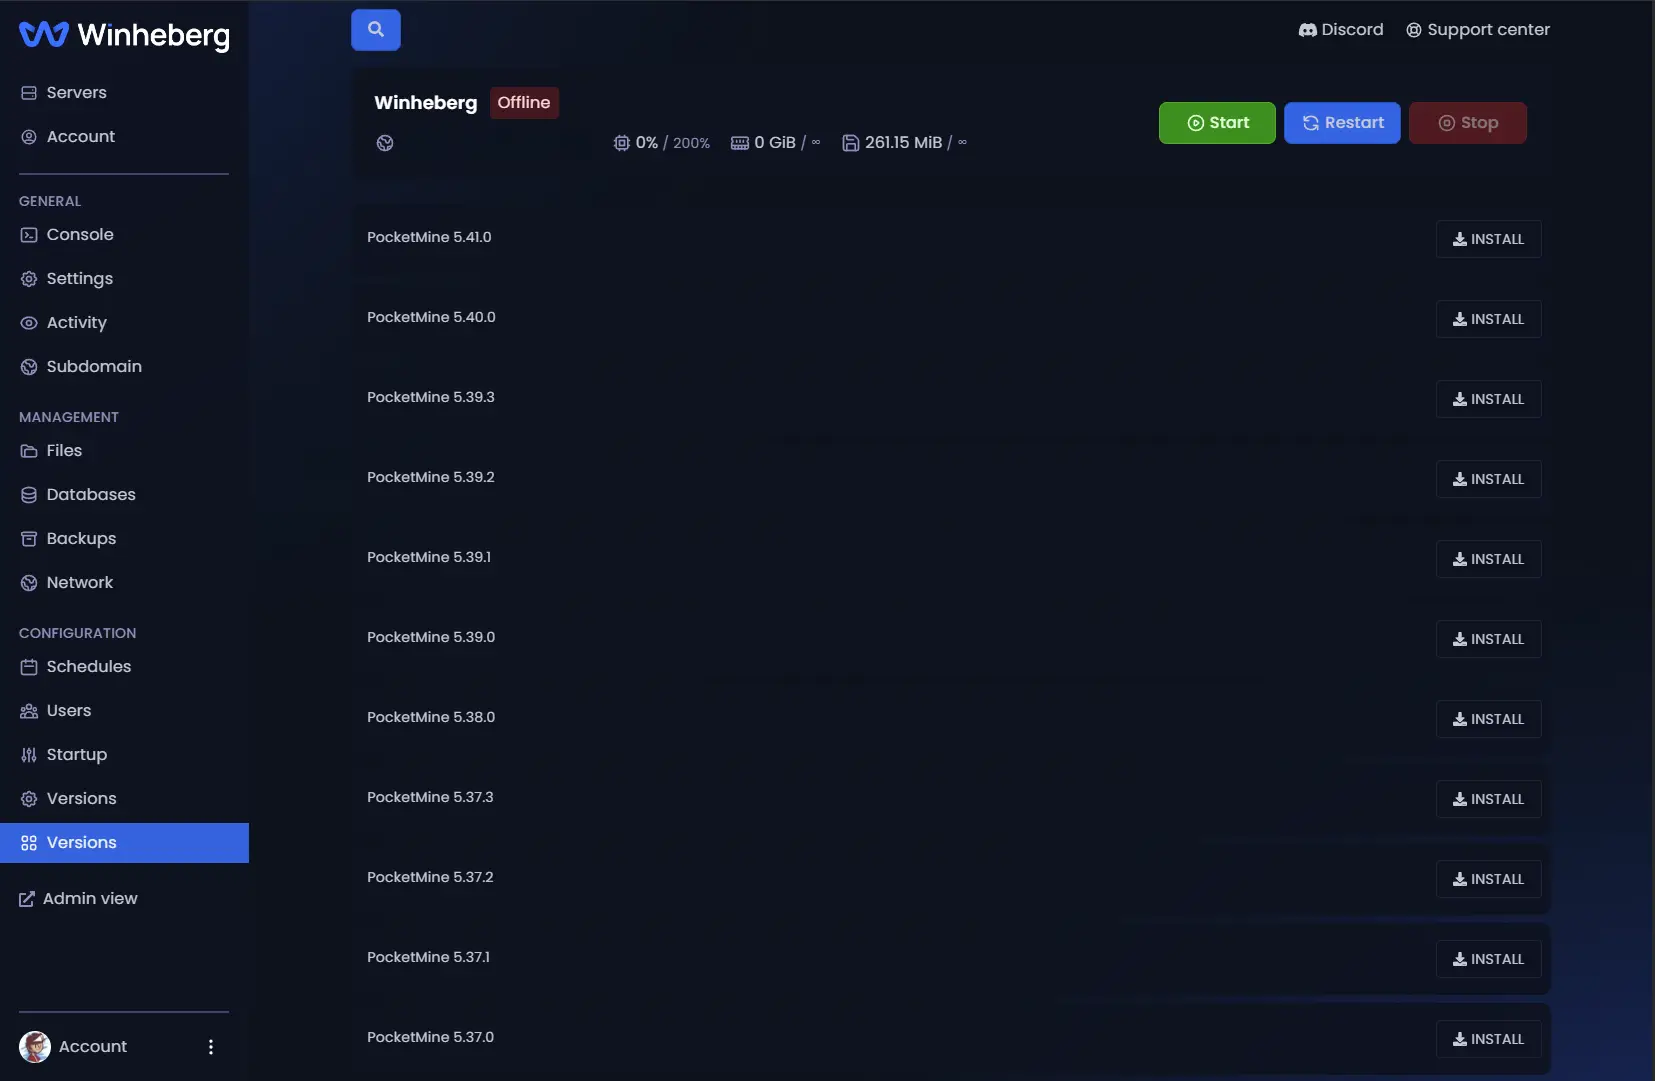Install PocketMine 5.41.0
Screen dimensions: 1655x1081
point(1488,239)
